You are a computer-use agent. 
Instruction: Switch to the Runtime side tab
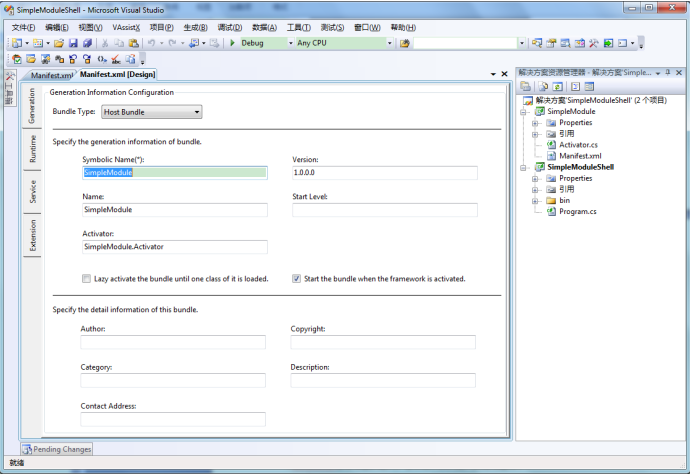33,149
